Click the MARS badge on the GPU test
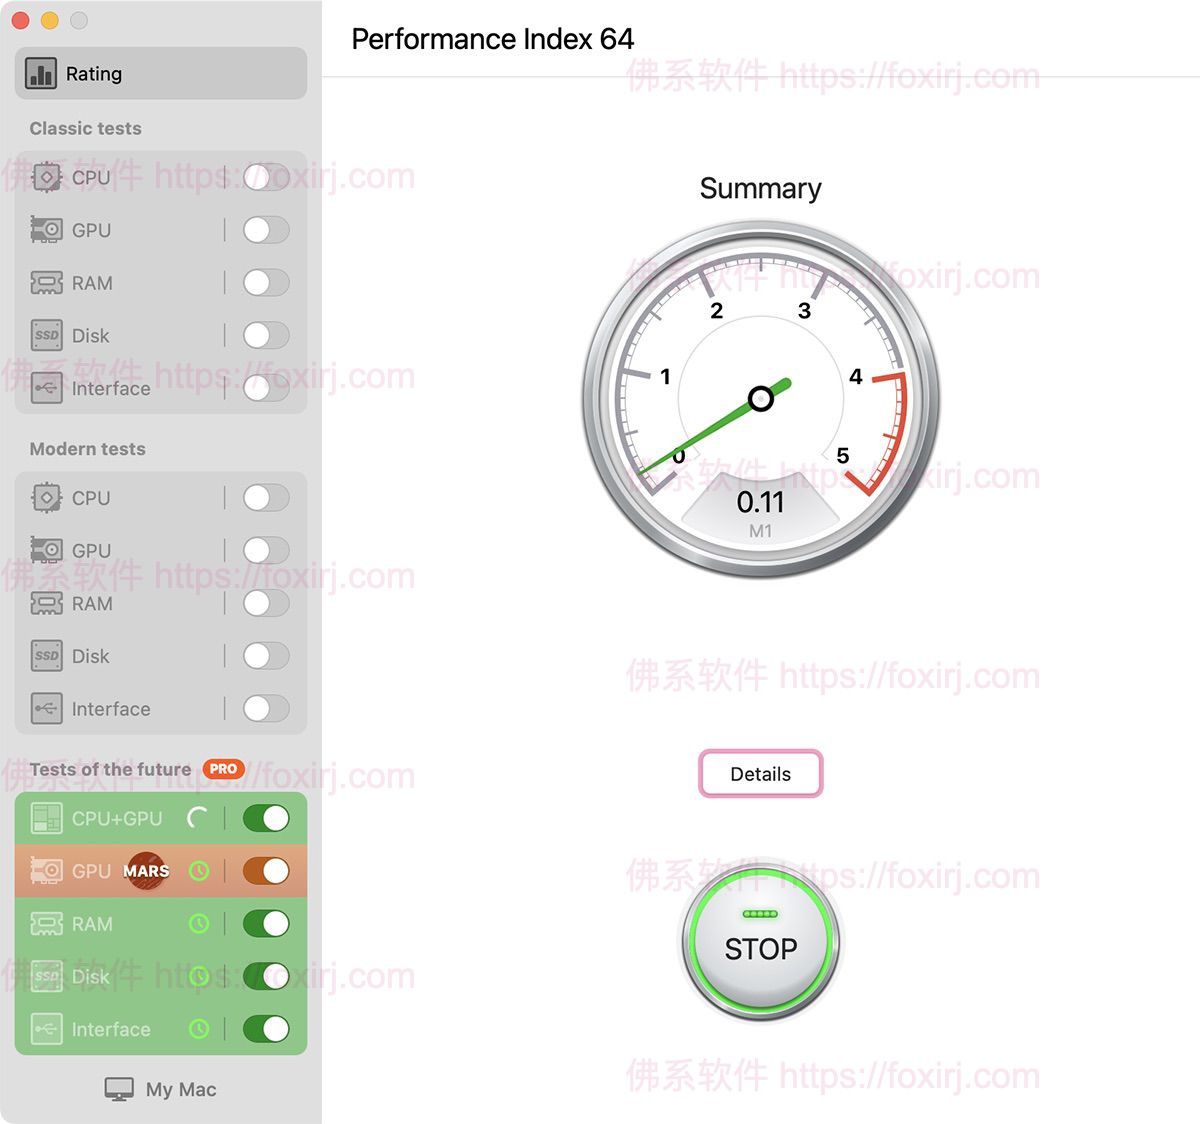The height and width of the screenshot is (1124, 1200). (145, 871)
